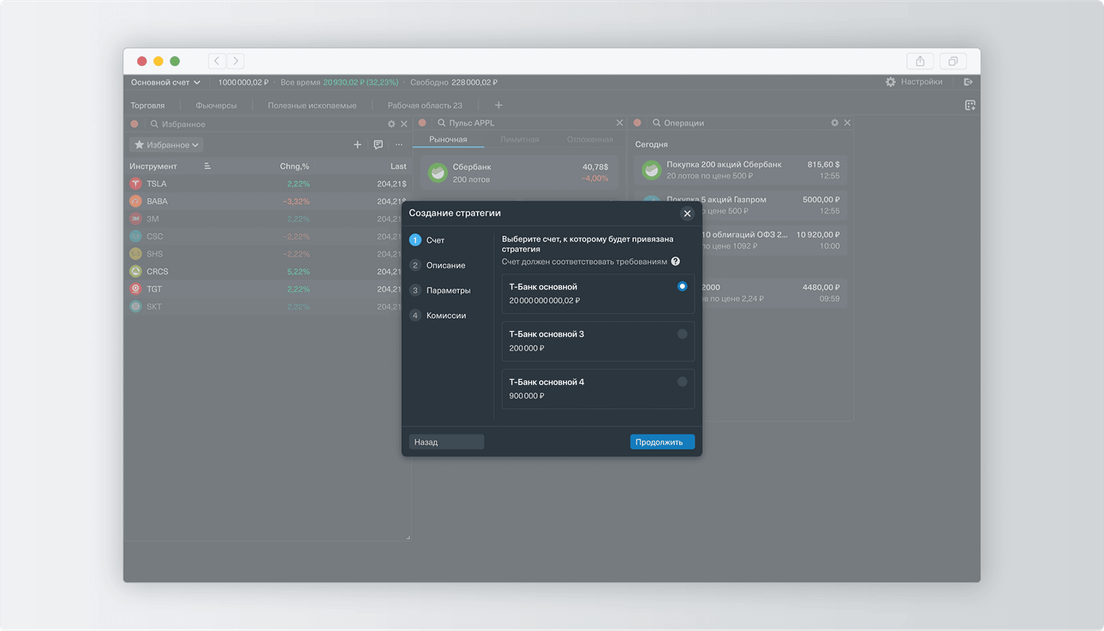Click the help question mark icon
Viewport: 1104px width, 631px height.
point(676,261)
